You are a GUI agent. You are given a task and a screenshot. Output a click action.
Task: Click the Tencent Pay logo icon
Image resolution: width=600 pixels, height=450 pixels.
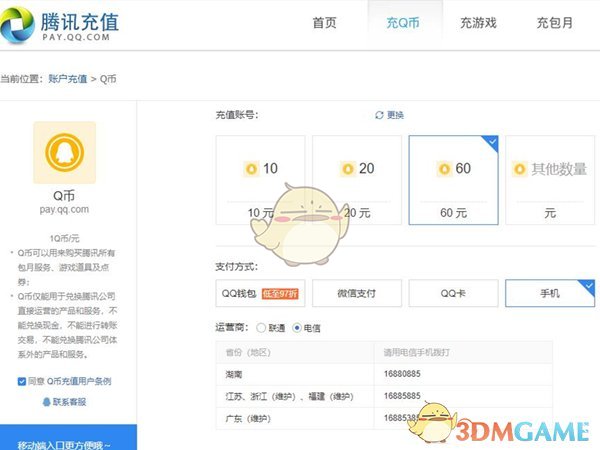click(16, 24)
